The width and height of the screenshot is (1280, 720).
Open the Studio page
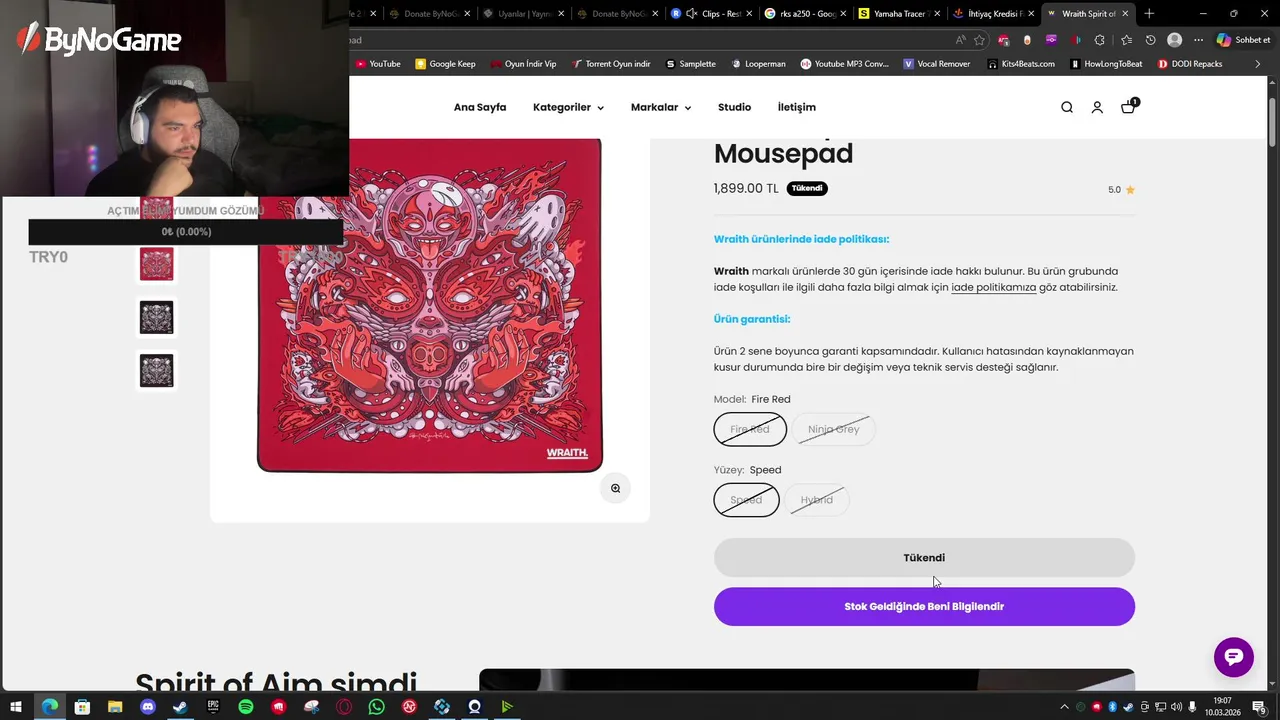pos(734,107)
